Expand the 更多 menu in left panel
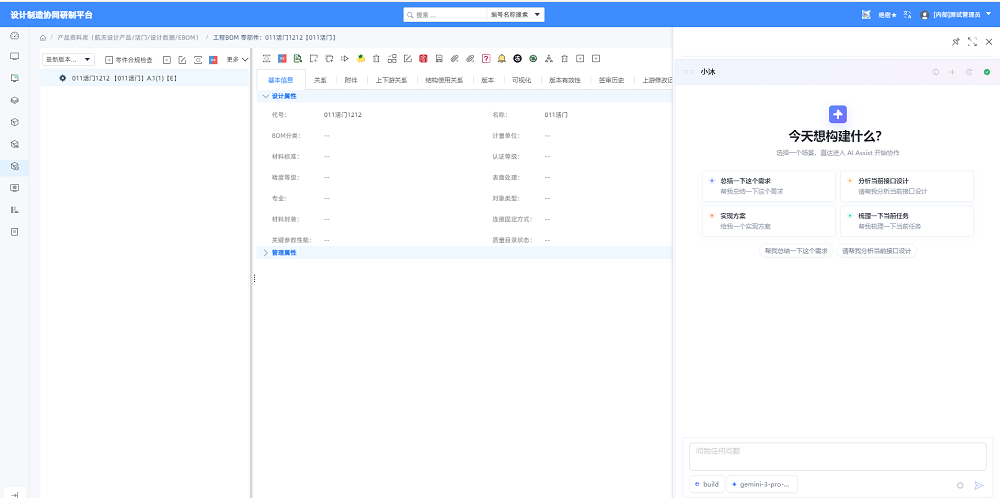This screenshot has height=498, width=1000. pos(237,59)
